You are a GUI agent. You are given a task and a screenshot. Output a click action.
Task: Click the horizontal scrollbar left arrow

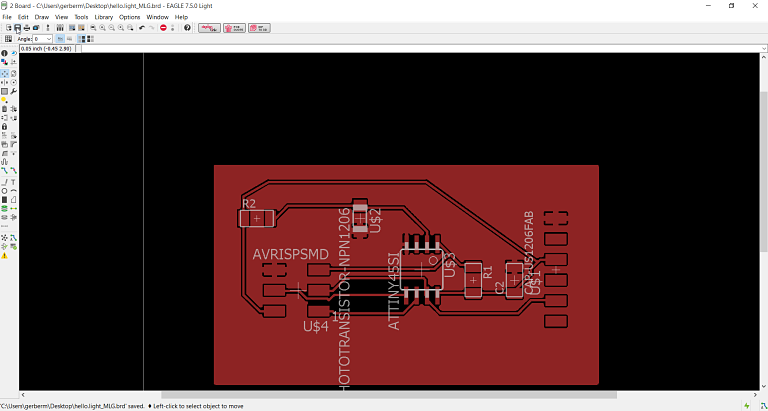coord(23,395)
